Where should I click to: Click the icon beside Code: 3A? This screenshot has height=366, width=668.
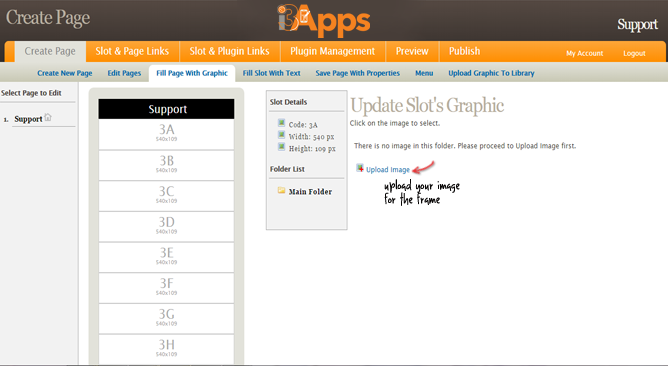[x=281, y=123]
